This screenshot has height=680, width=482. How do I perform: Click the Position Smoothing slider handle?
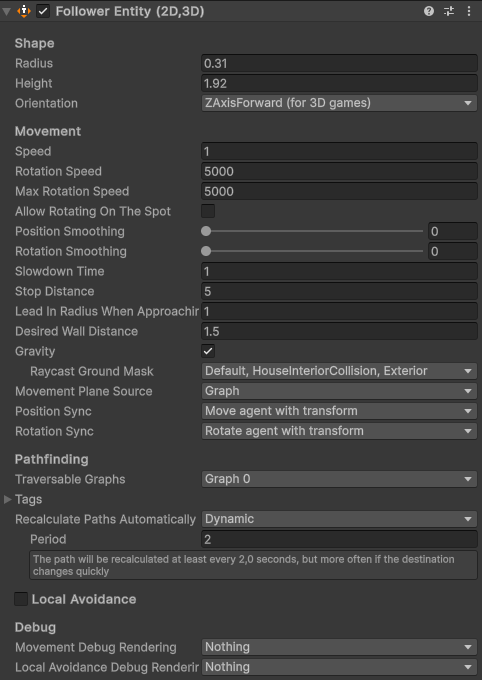(206, 231)
